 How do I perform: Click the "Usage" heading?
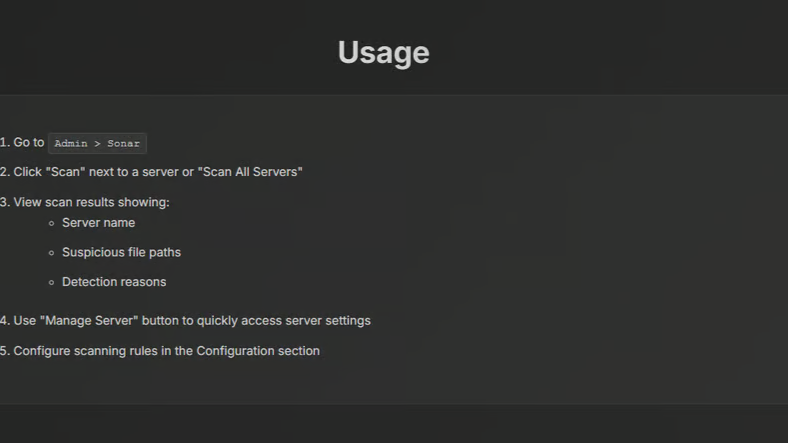pyautogui.click(x=383, y=52)
